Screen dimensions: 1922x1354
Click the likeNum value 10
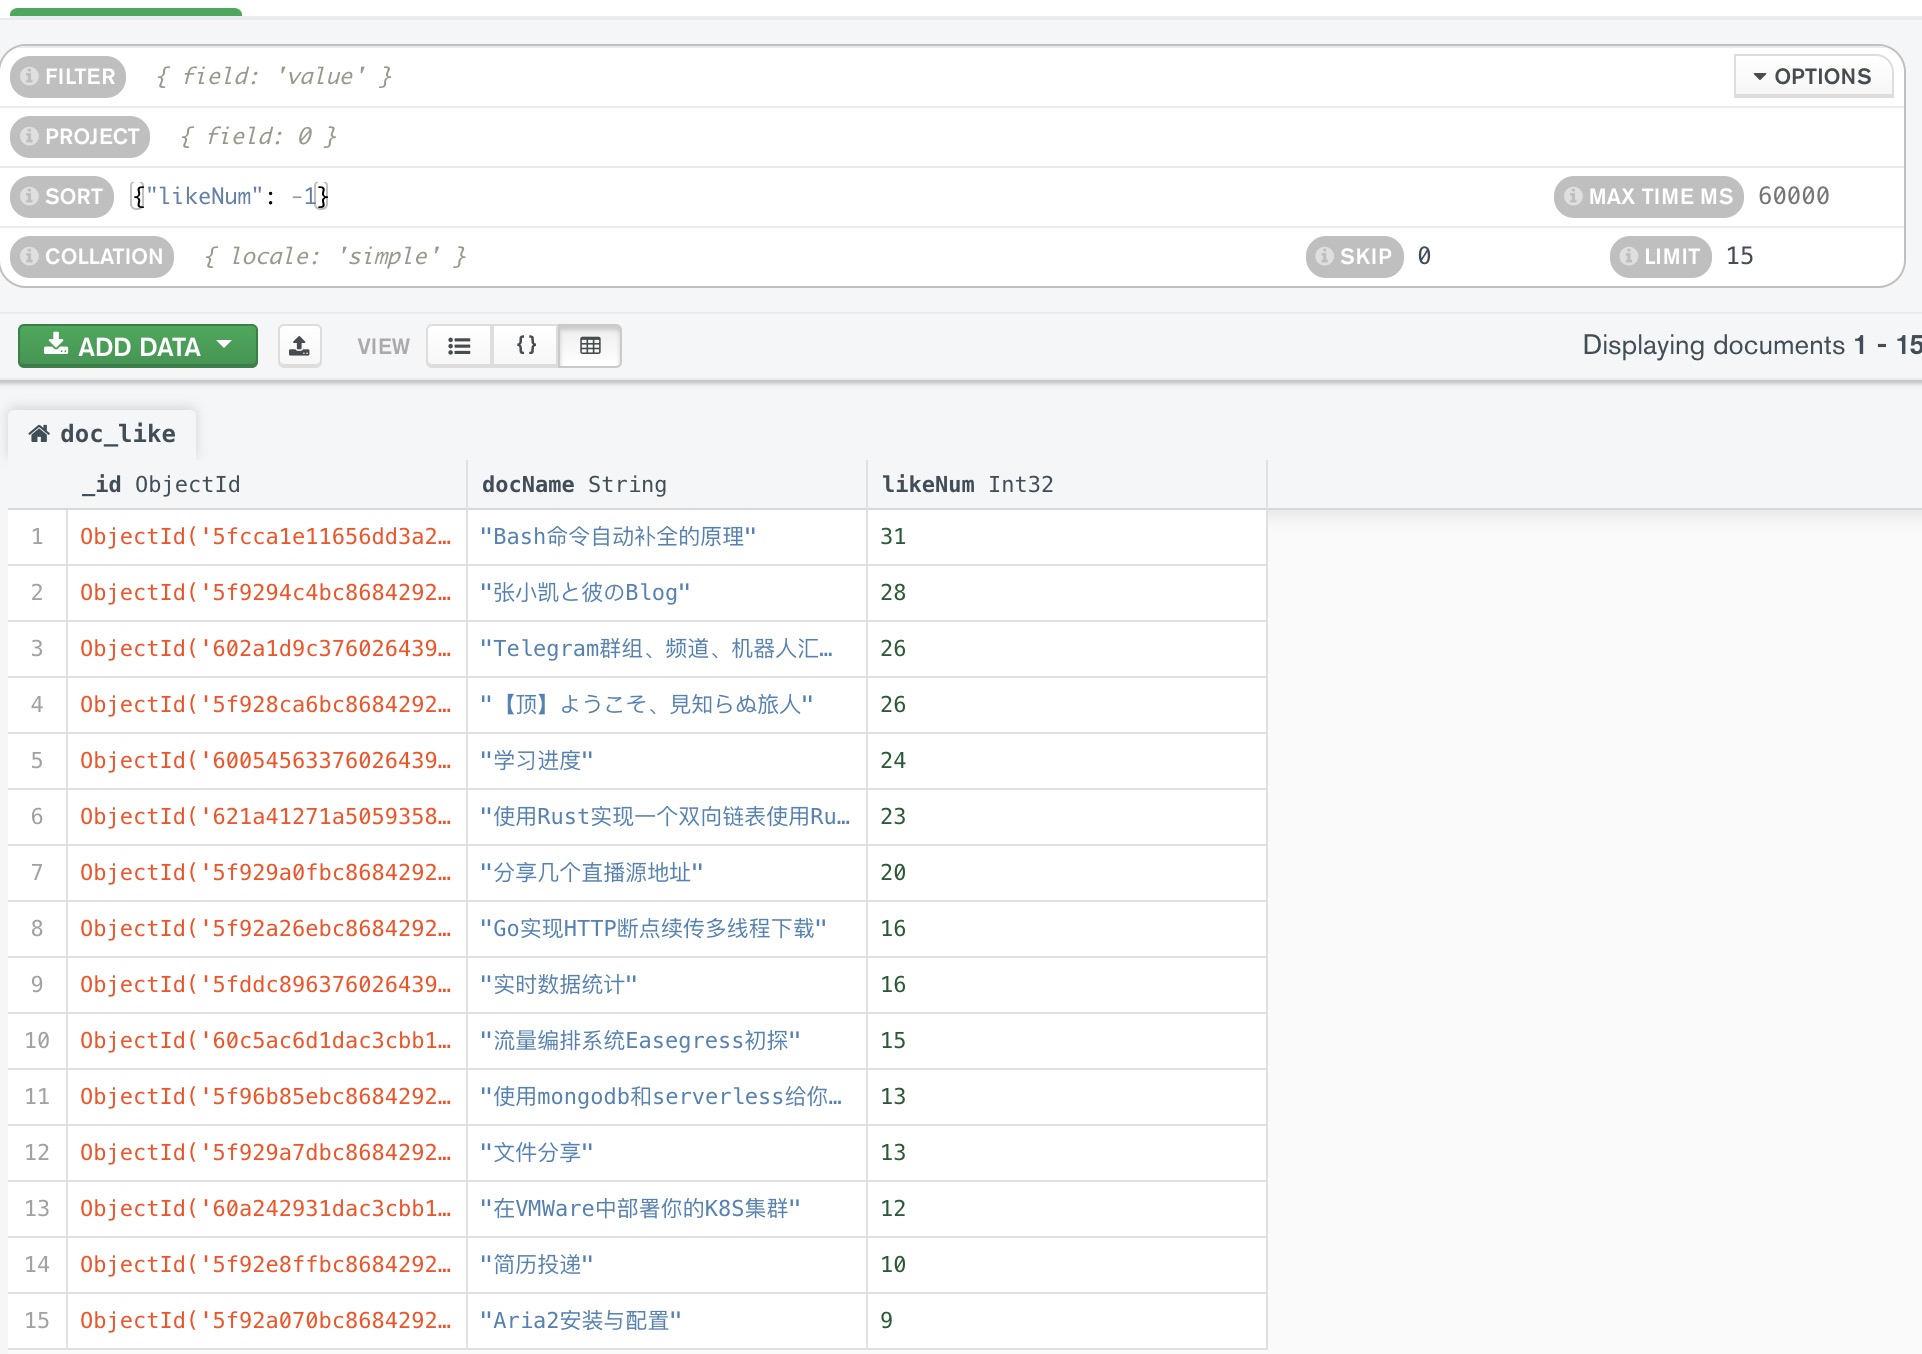click(x=1067, y=1265)
